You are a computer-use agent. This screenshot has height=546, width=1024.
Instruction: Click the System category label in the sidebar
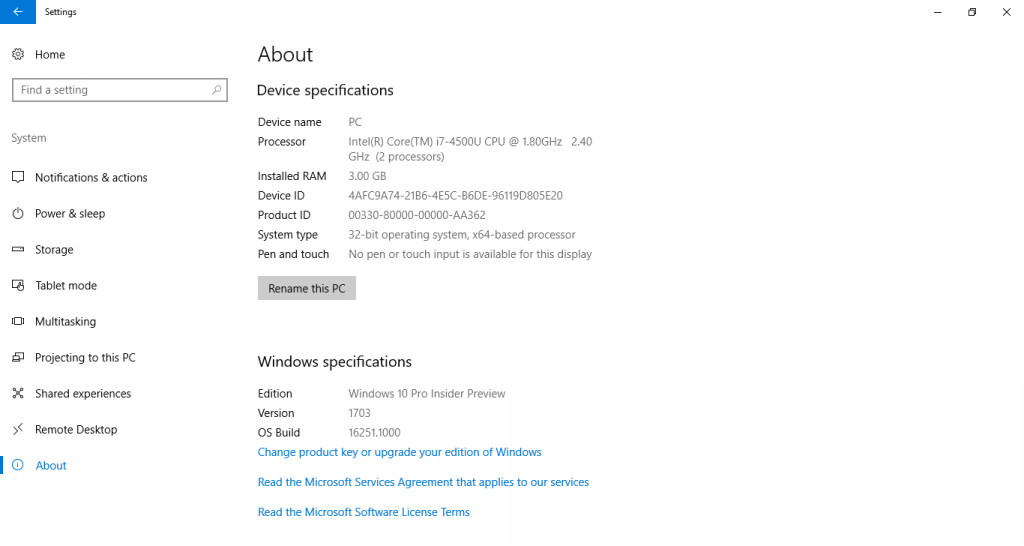[x=29, y=138]
